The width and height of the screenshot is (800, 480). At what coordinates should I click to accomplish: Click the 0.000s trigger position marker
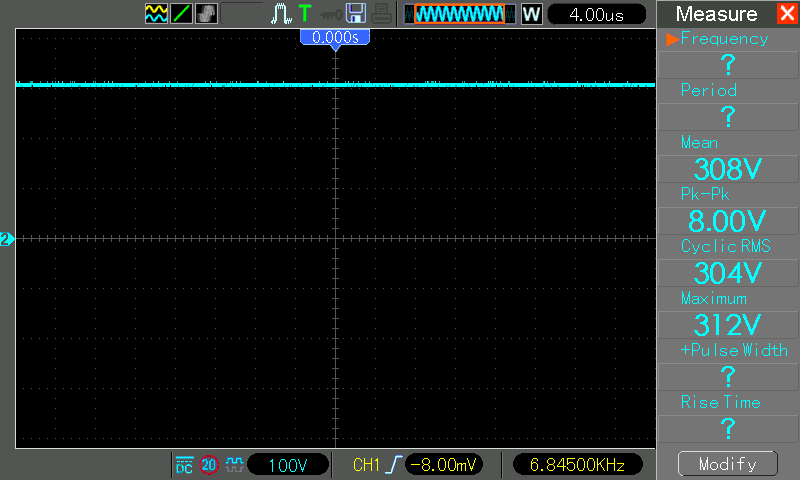point(335,37)
